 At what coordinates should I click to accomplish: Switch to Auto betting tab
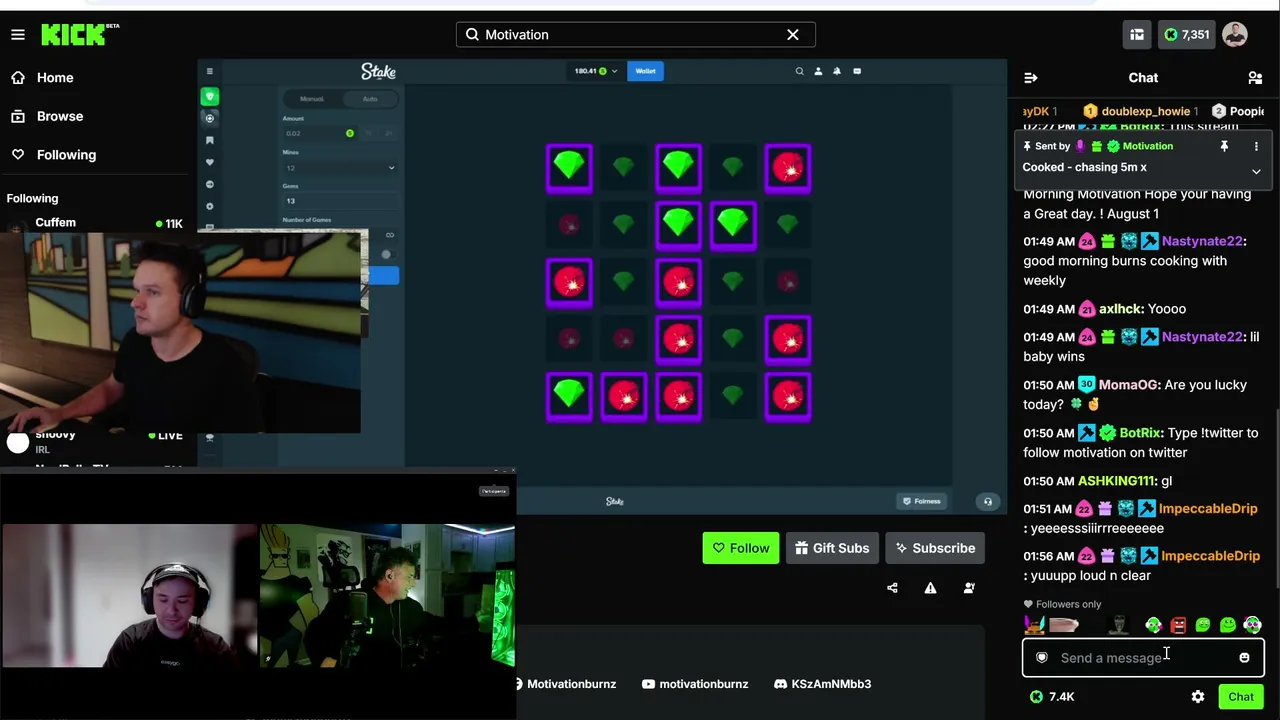[x=370, y=99]
